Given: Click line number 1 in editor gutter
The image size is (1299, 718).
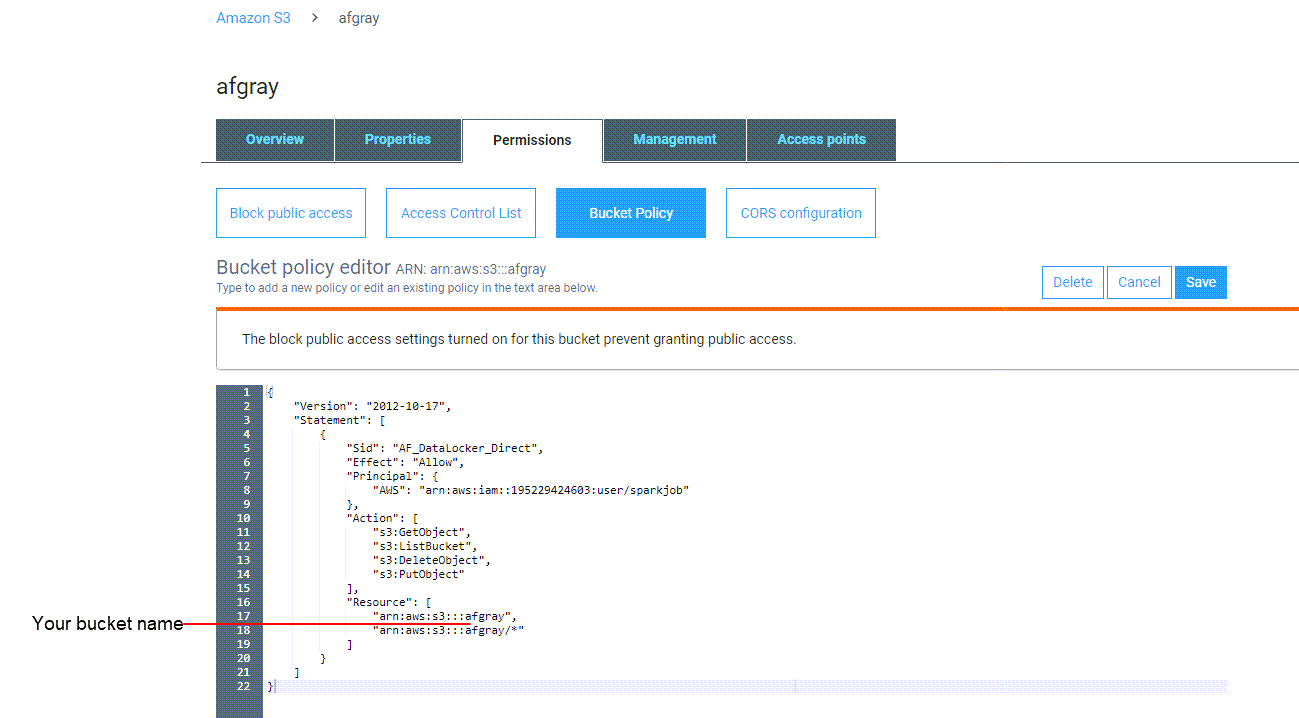Looking at the screenshot, I should click(x=246, y=392).
